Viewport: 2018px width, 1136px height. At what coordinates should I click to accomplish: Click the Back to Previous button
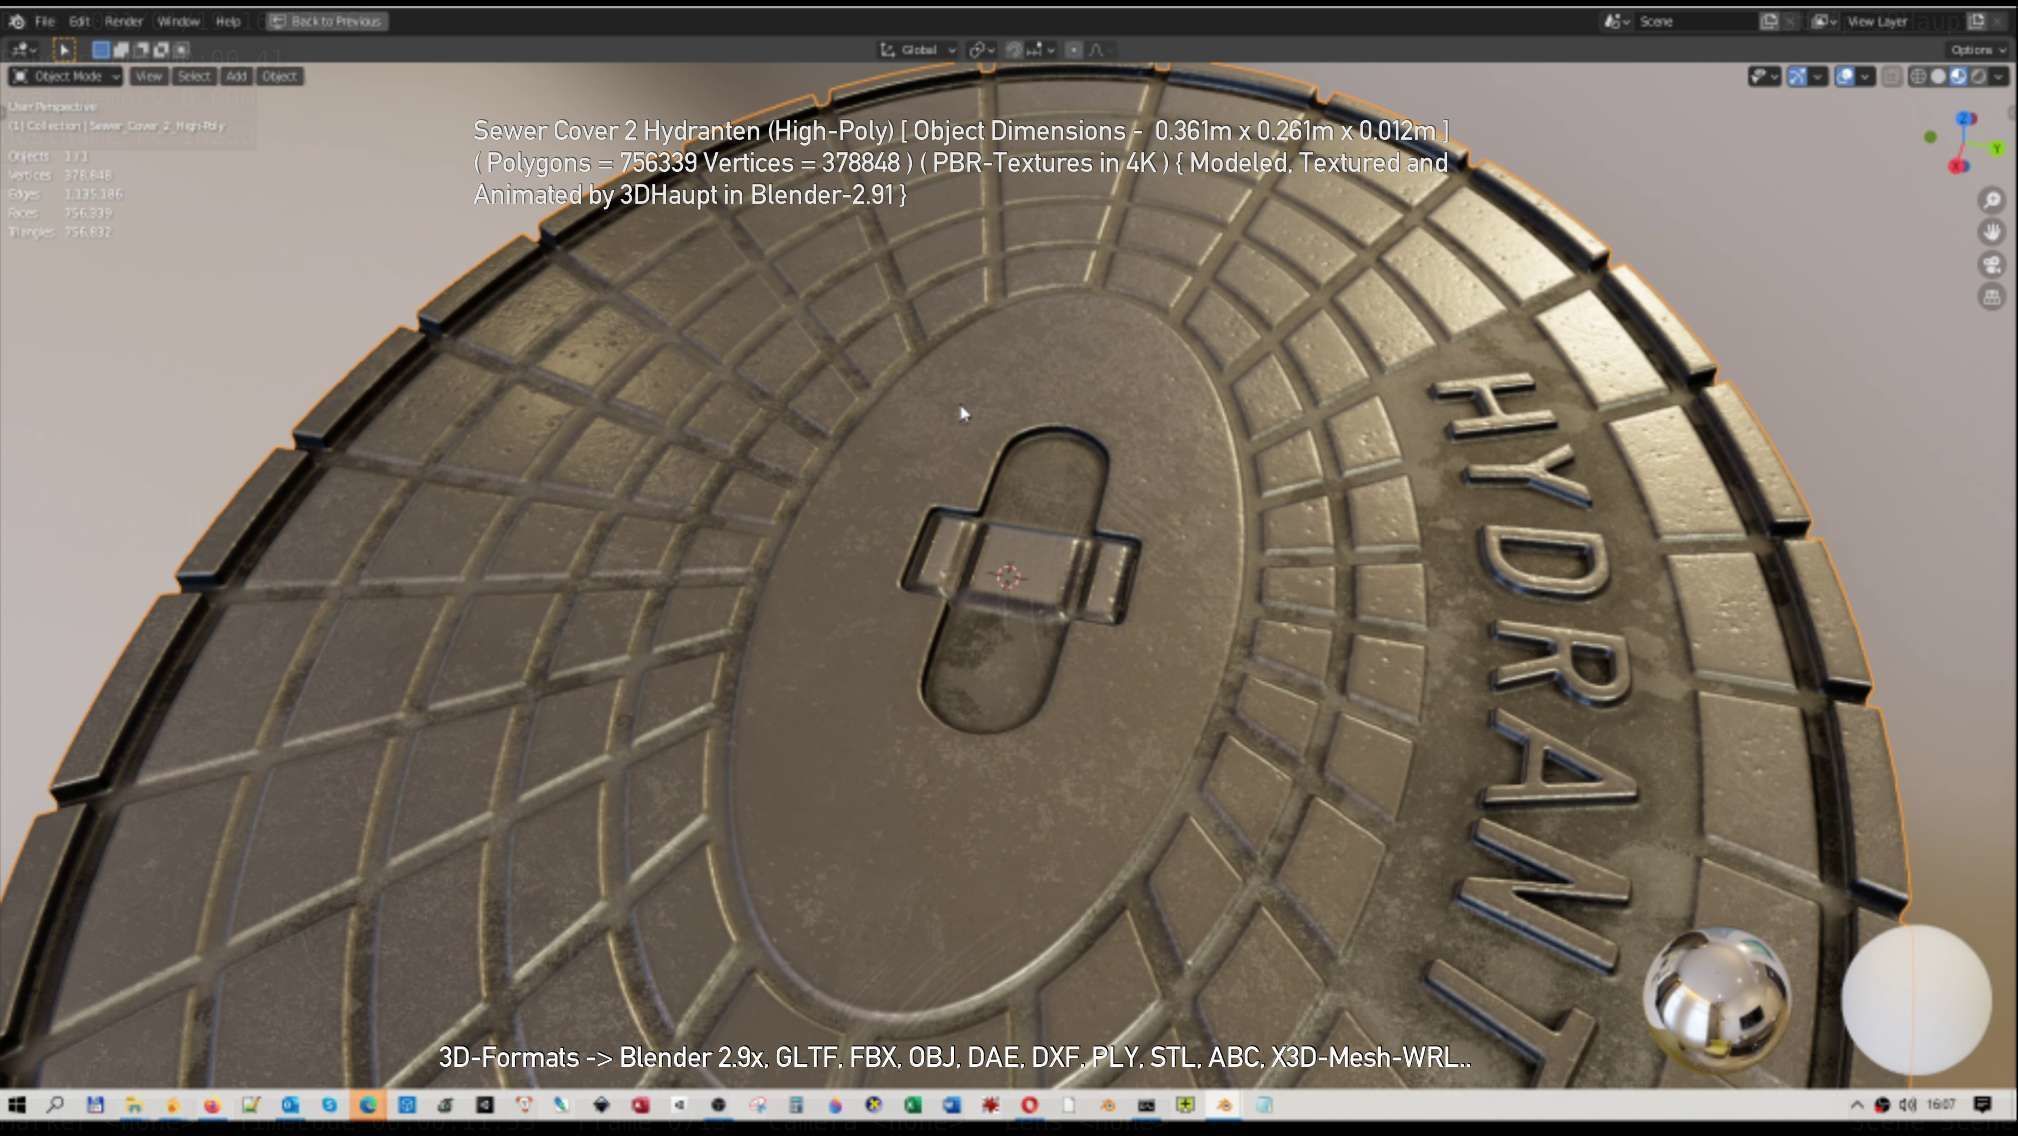(x=327, y=21)
